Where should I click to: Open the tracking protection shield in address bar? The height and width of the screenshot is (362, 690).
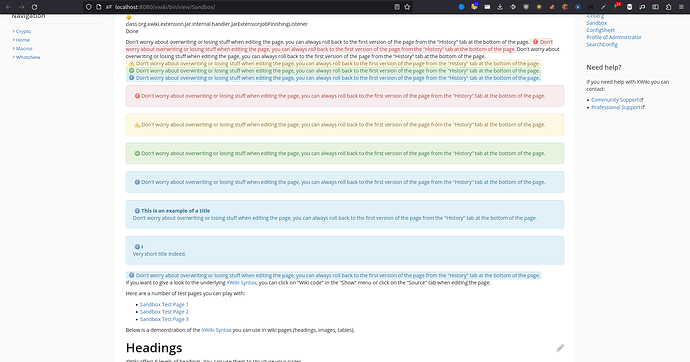click(89, 7)
